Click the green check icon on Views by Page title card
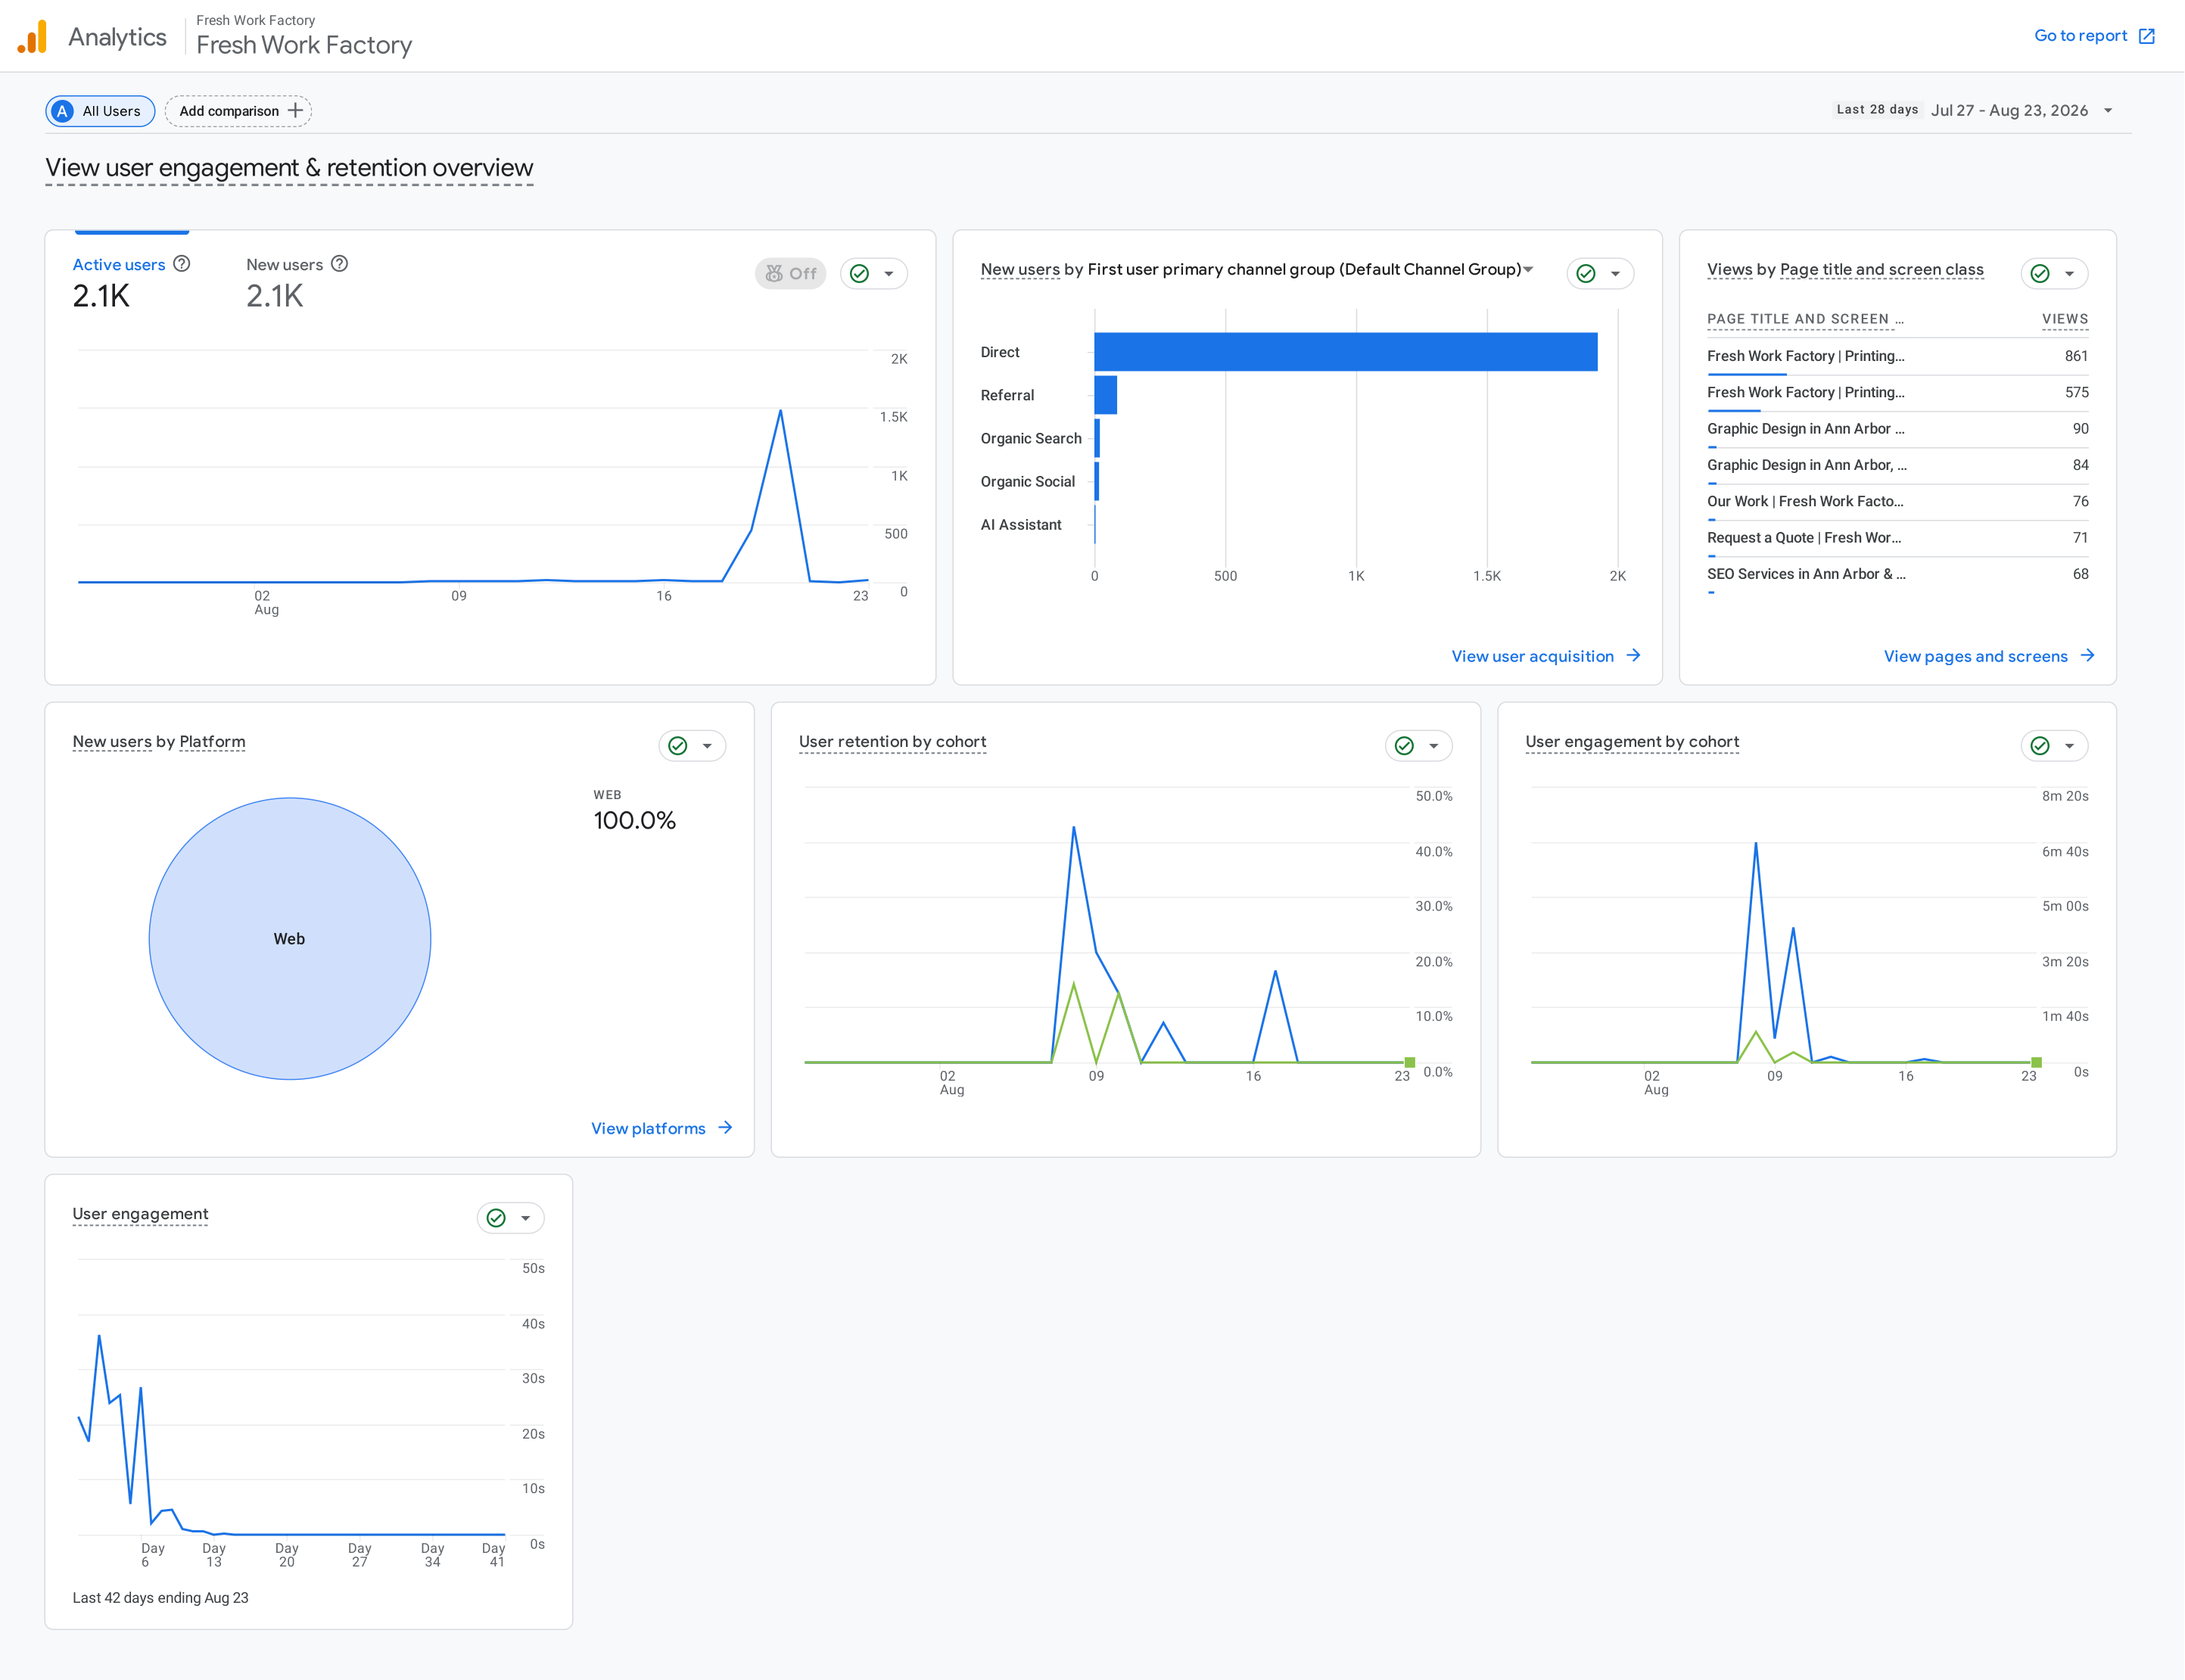This screenshot has width=2185, height=1680. (2040, 274)
